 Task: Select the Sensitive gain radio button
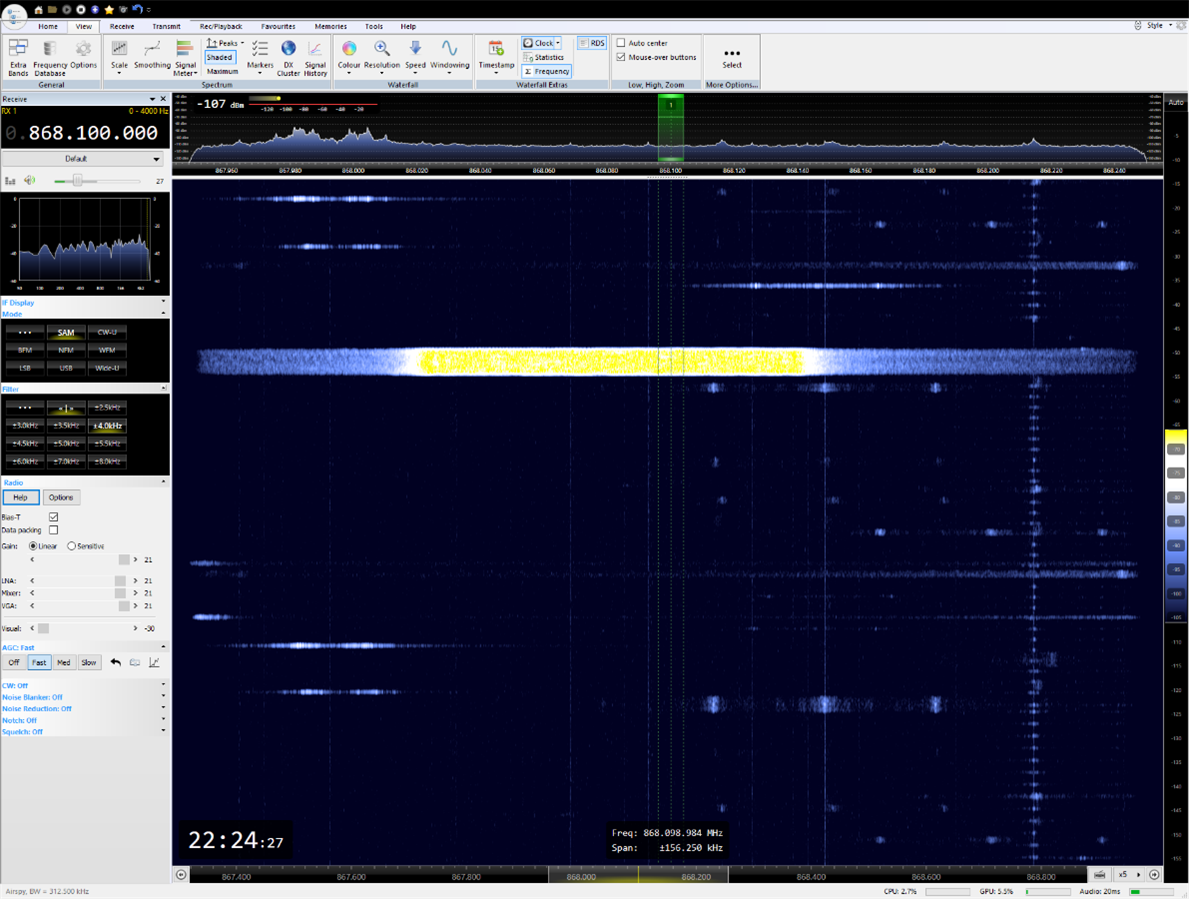(x=72, y=546)
